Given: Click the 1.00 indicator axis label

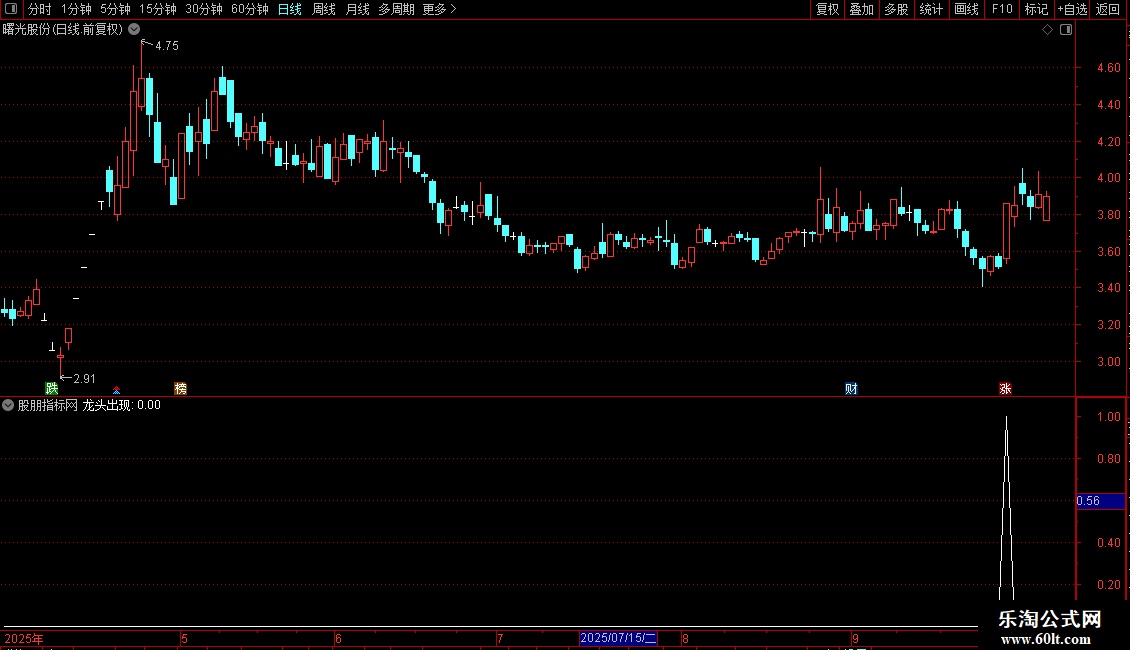Looking at the screenshot, I should 1108,417.
